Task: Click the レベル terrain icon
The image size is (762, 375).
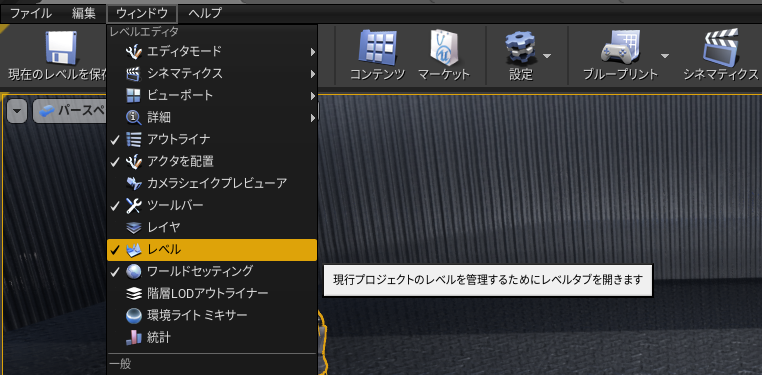Action: click(x=133, y=250)
